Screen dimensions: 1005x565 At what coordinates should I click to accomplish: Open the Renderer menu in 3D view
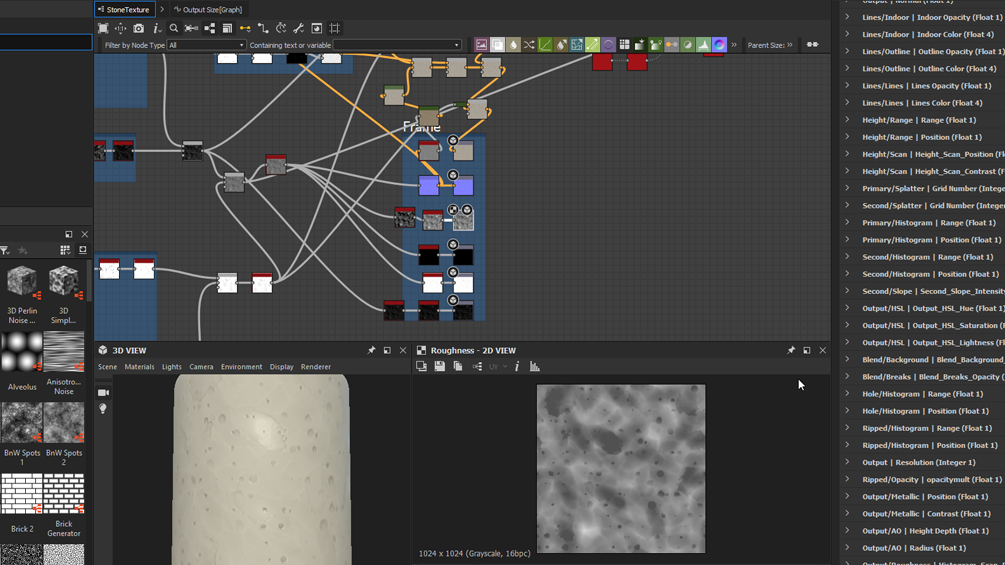(x=316, y=366)
